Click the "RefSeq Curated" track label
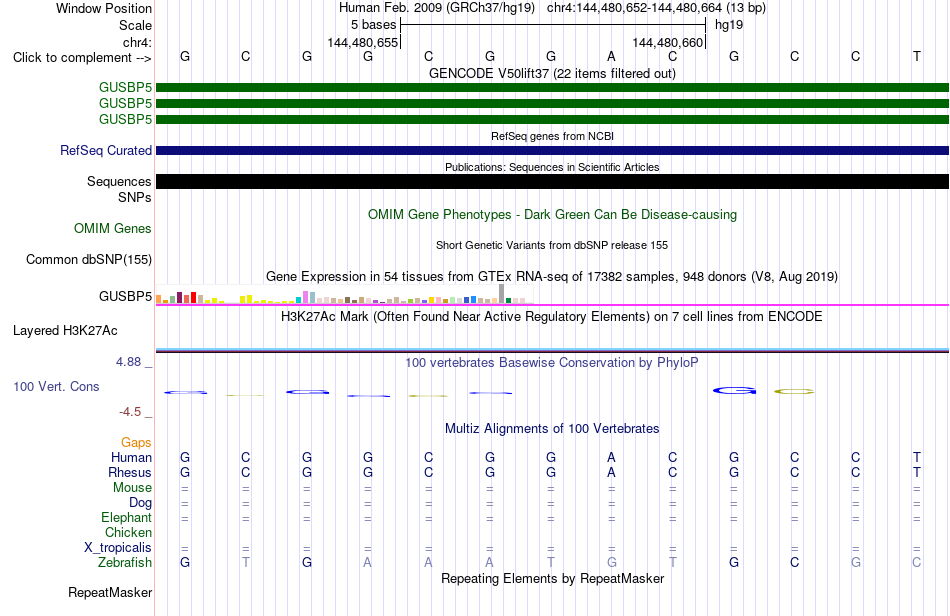 pyautogui.click(x=106, y=150)
